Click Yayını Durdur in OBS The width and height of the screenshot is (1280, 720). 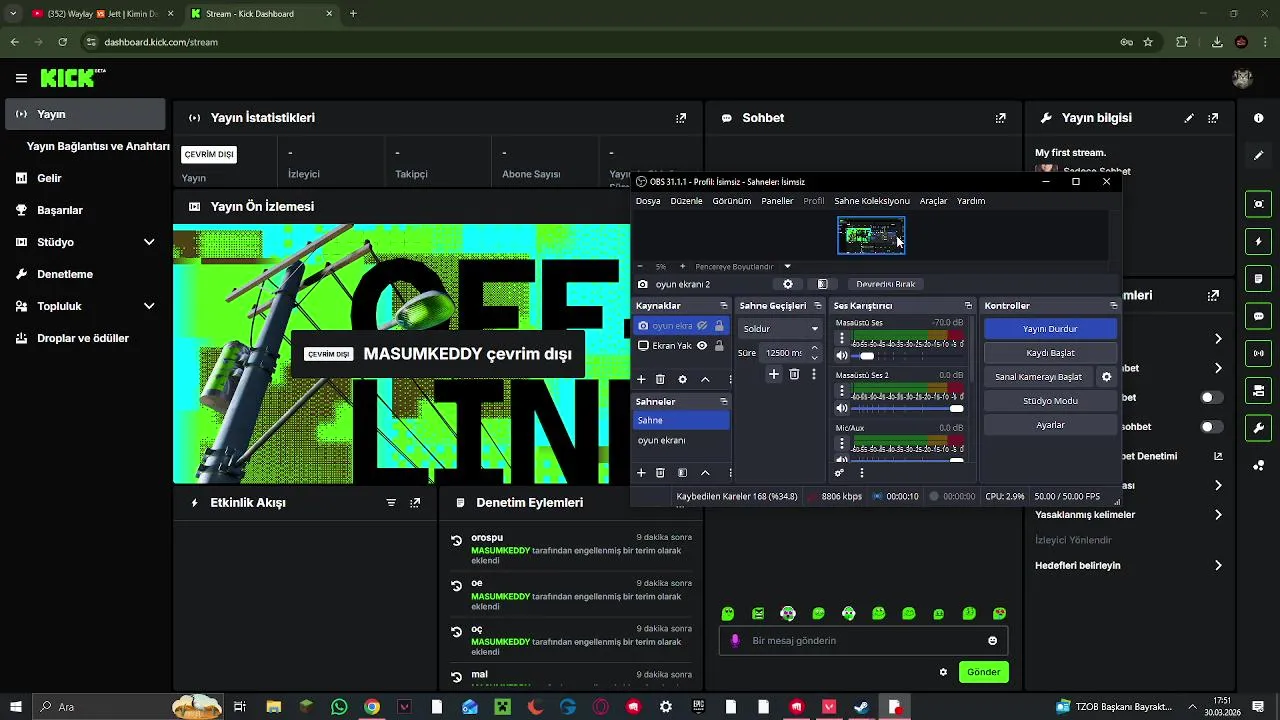point(1050,329)
